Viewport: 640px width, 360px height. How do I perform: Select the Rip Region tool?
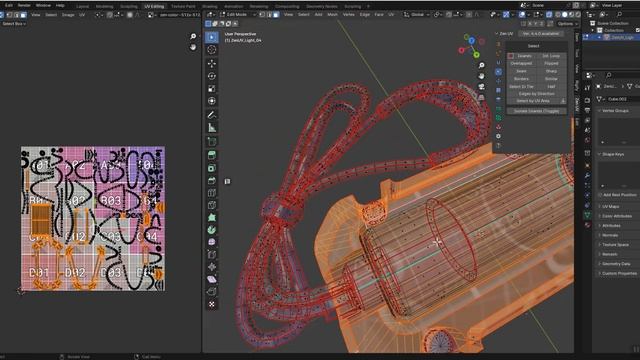coord(211,291)
